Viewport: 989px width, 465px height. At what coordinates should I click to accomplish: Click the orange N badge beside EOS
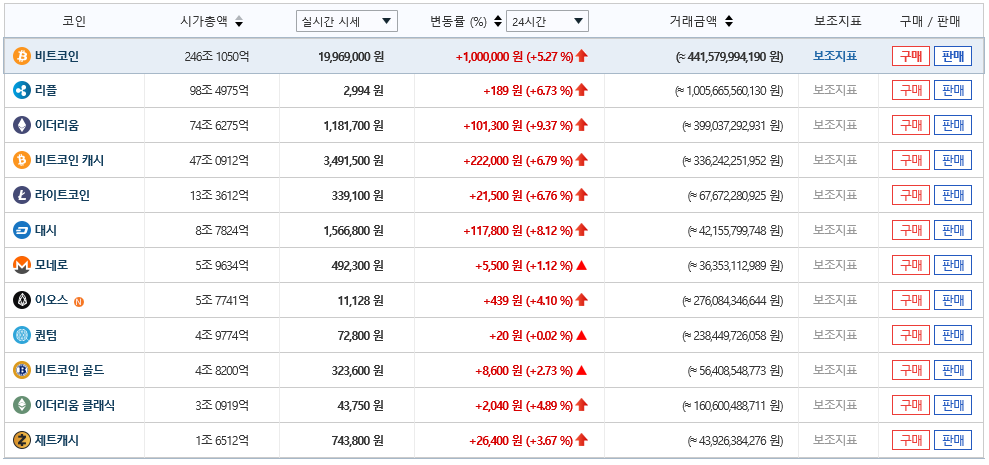coord(78,301)
